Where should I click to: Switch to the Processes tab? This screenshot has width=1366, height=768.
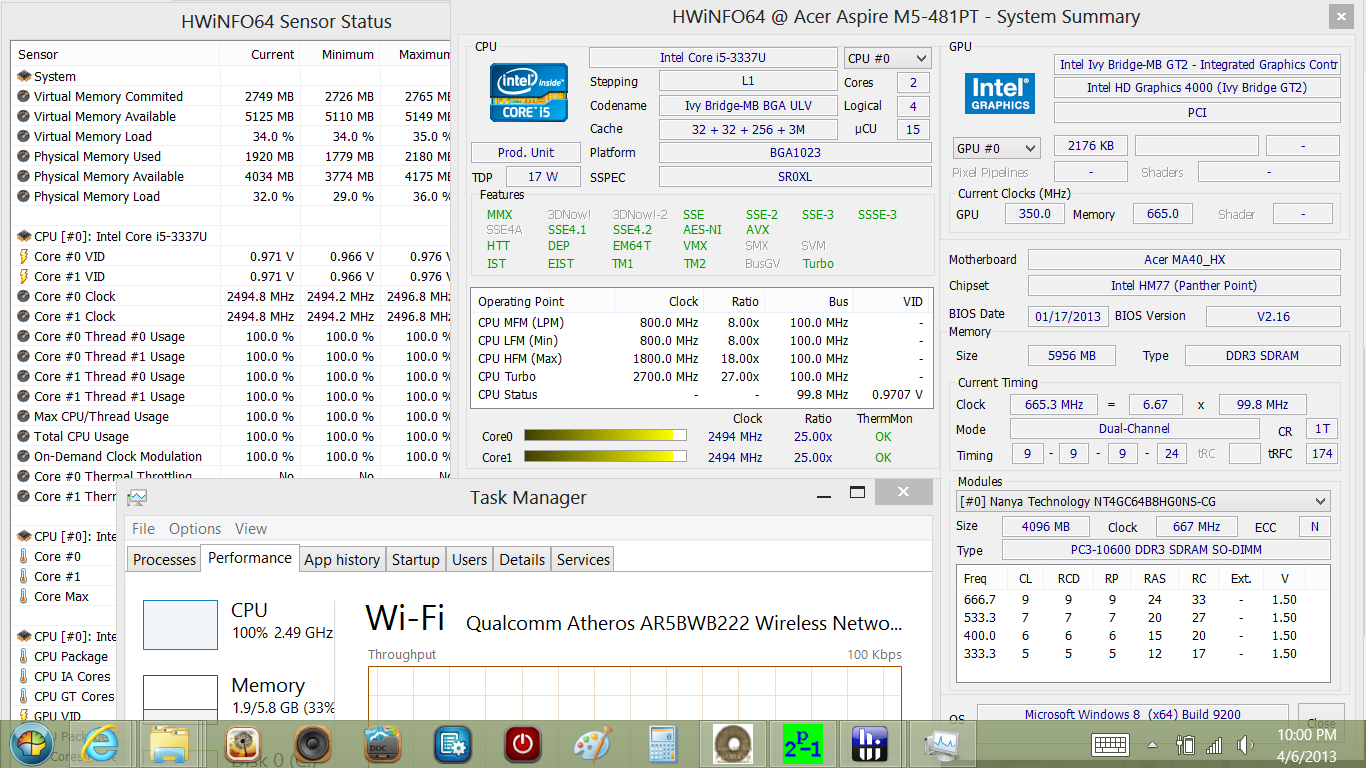coord(164,559)
